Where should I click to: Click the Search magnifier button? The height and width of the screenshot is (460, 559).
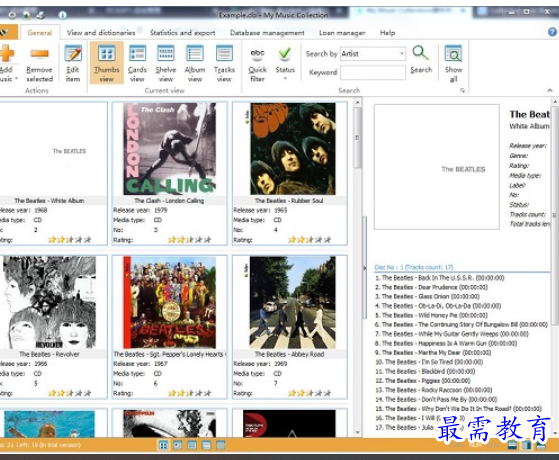point(421,60)
